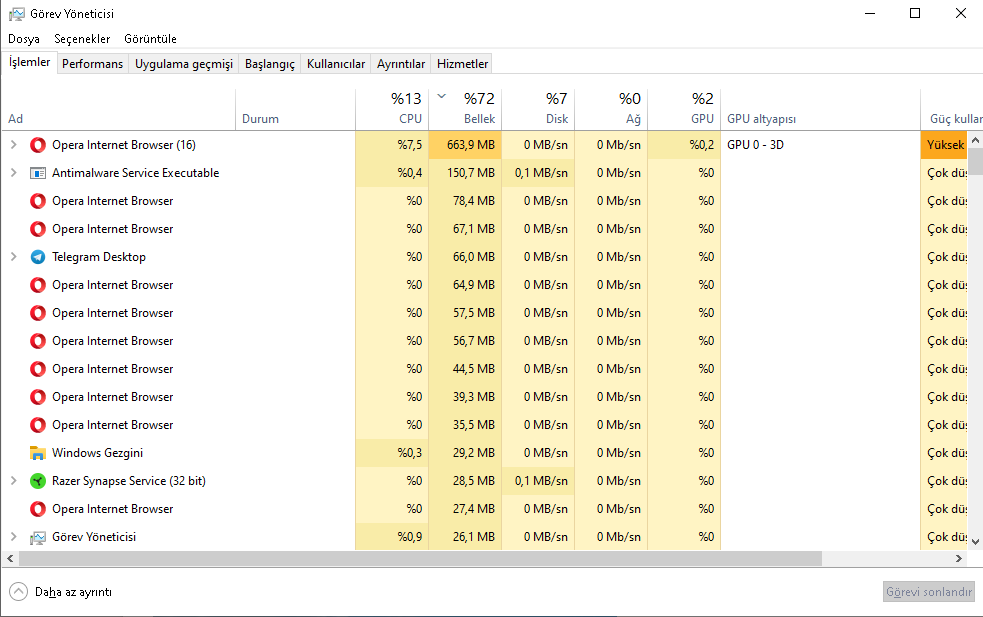Click the Yüksek power usage cell
This screenshot has height=617, width=983.
coord(944,145)
